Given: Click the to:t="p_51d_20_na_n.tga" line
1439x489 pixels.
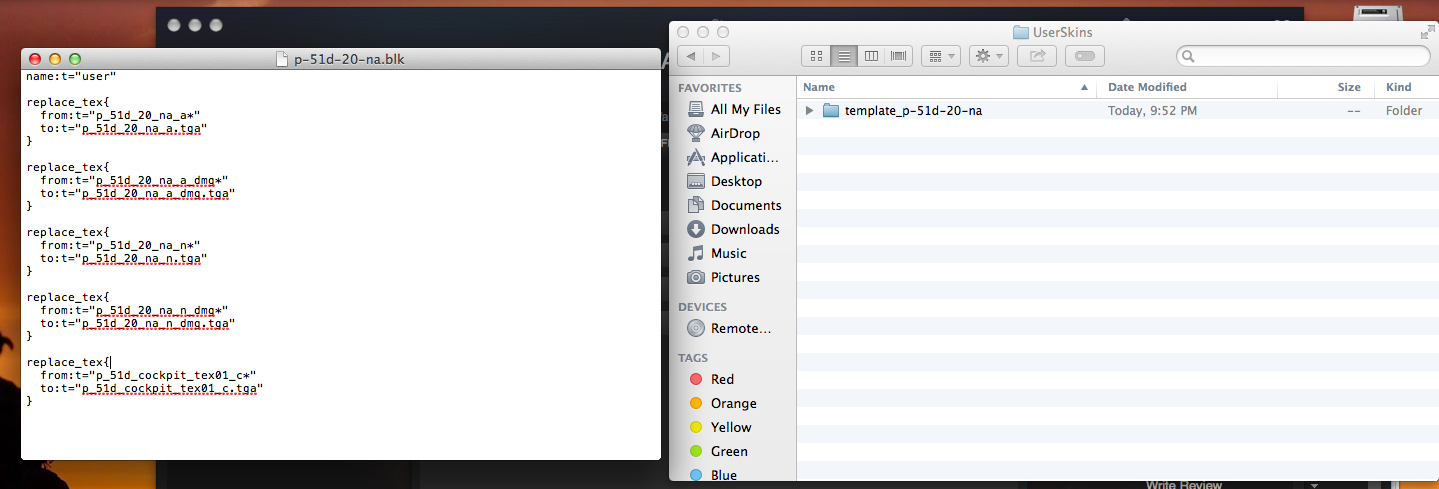Looking at the screenshot, I should tap(124, 258).
